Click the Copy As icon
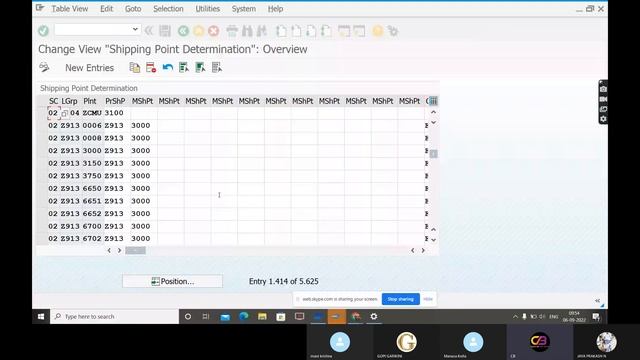The height and width of the screenshot is (360, 640). coord(135,67)
